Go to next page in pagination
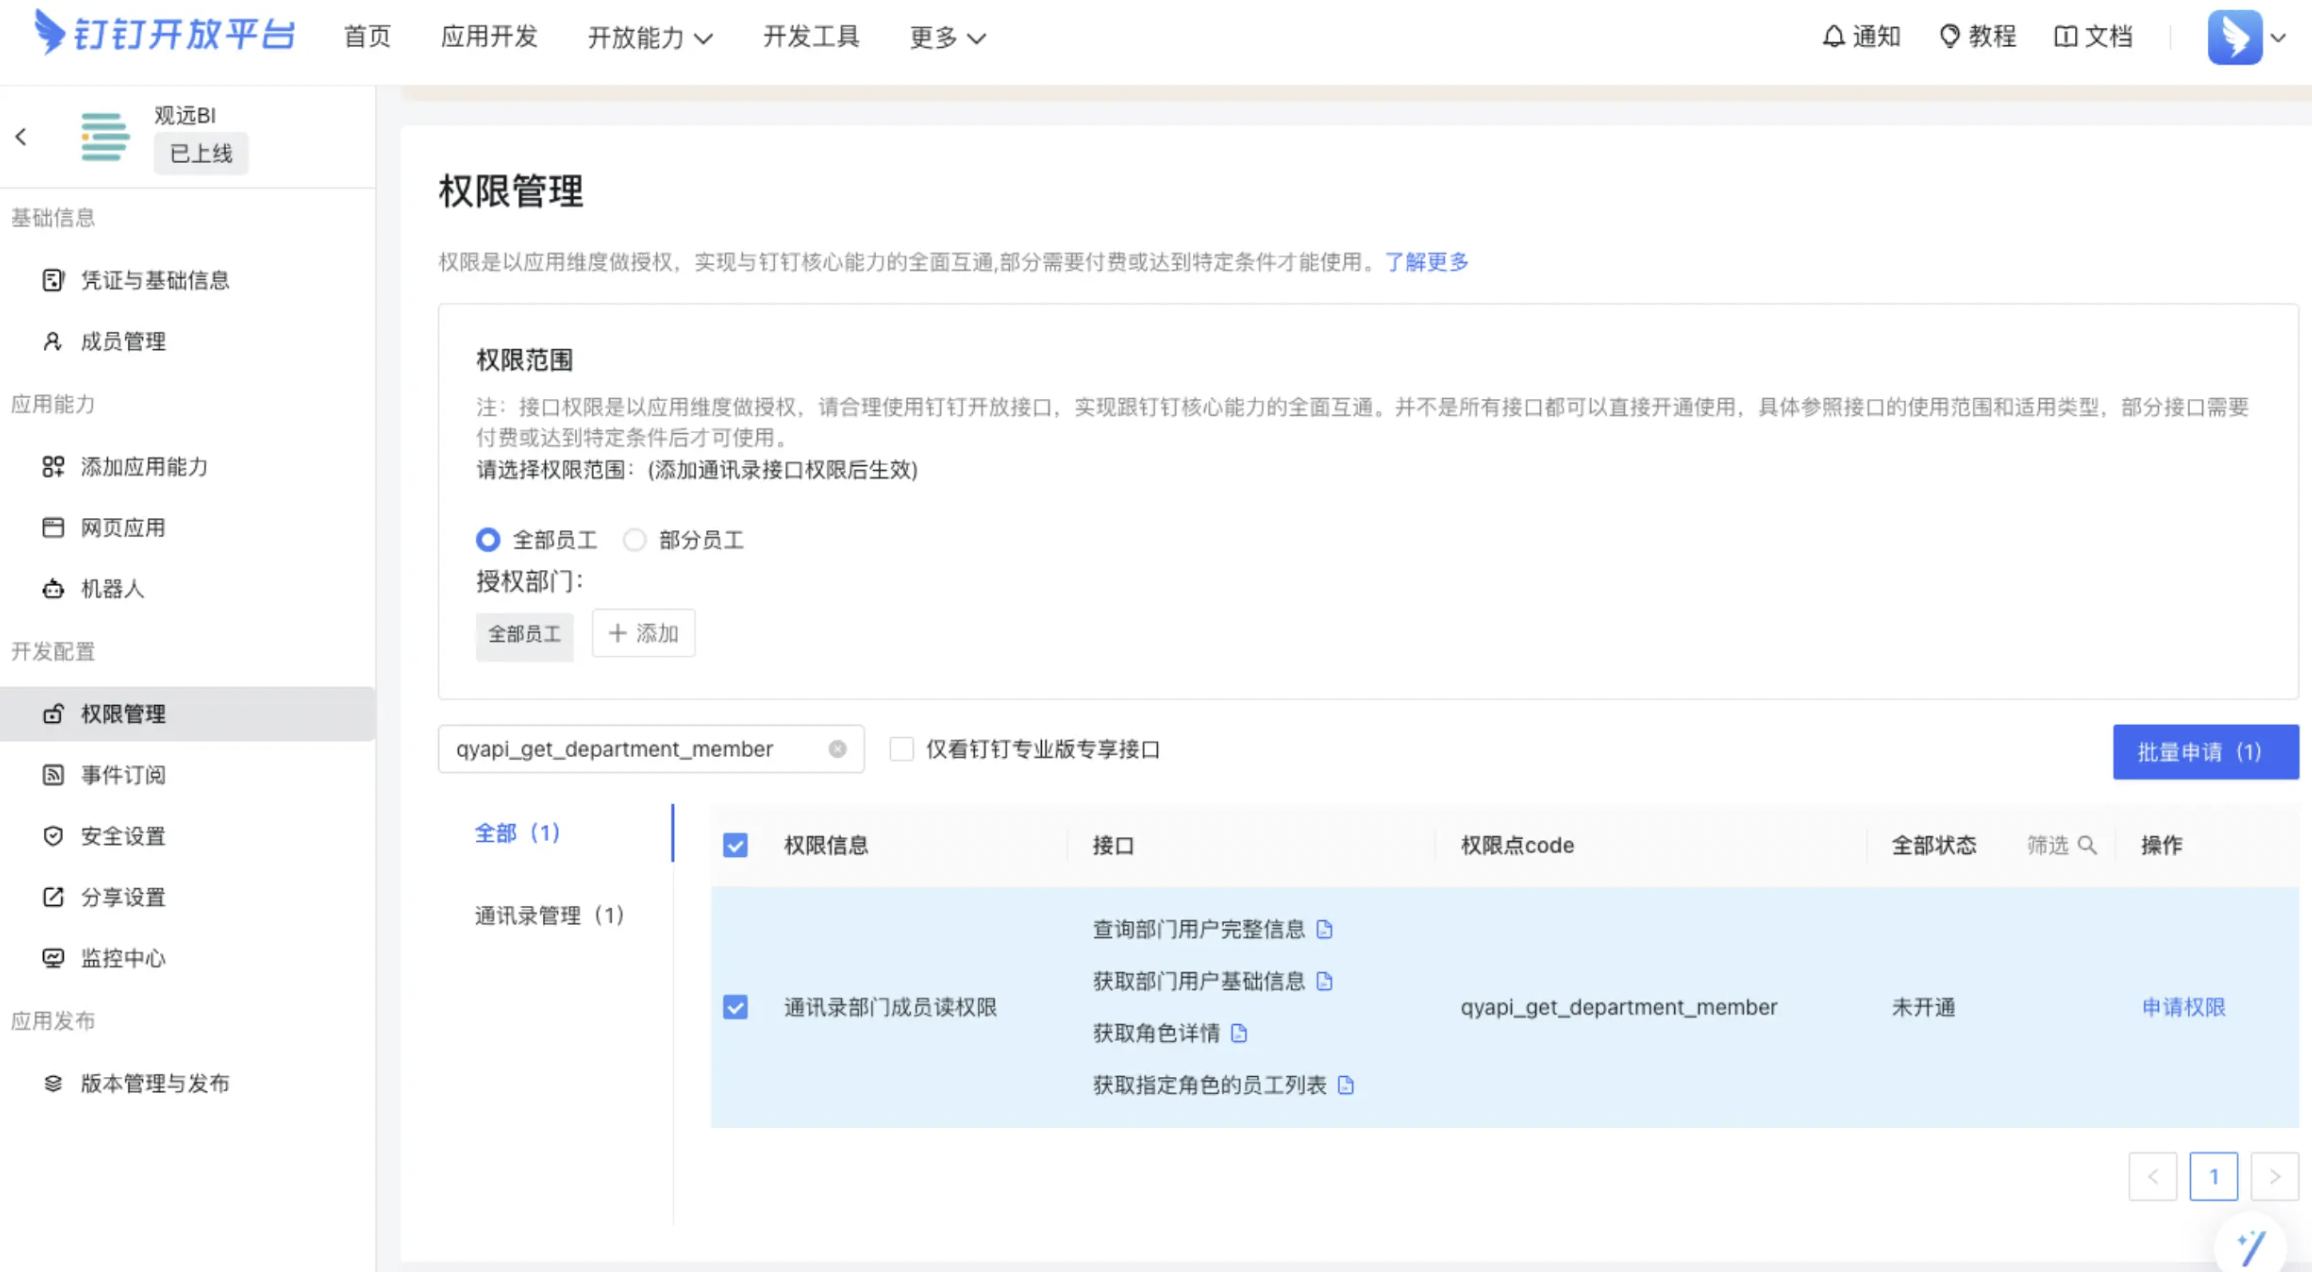The width and height of the screenshot is (2312, 1272). tap(2274, 1176)
